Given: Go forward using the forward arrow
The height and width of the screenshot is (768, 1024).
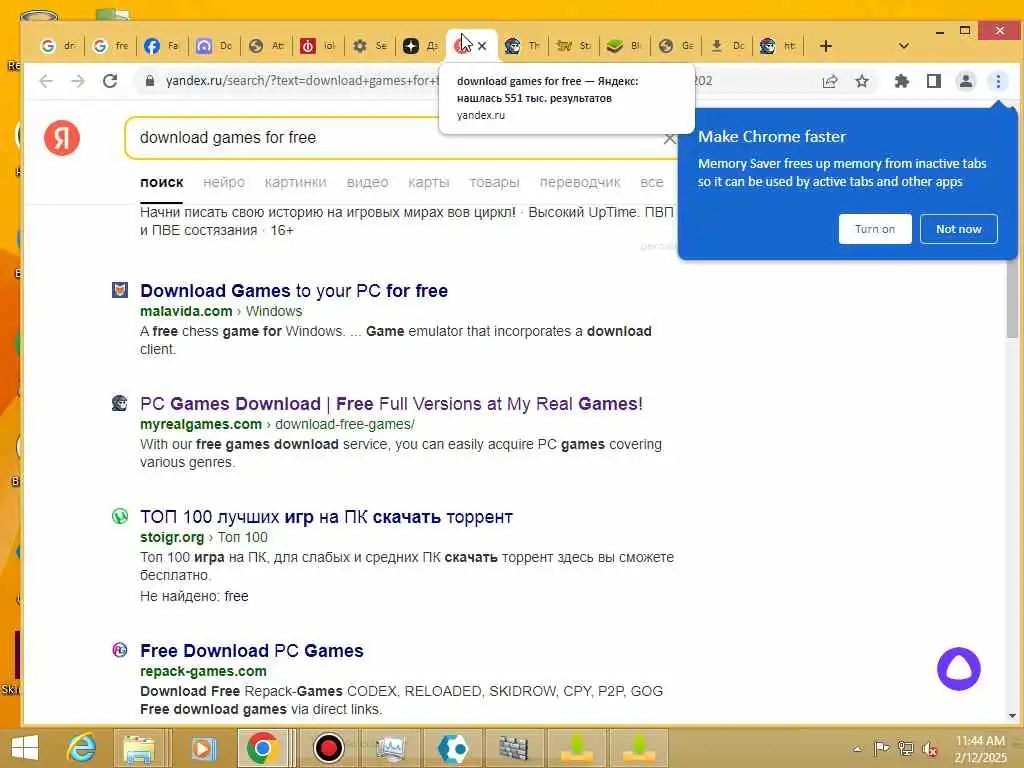Looking at the screenshot, I should point(78,81).
